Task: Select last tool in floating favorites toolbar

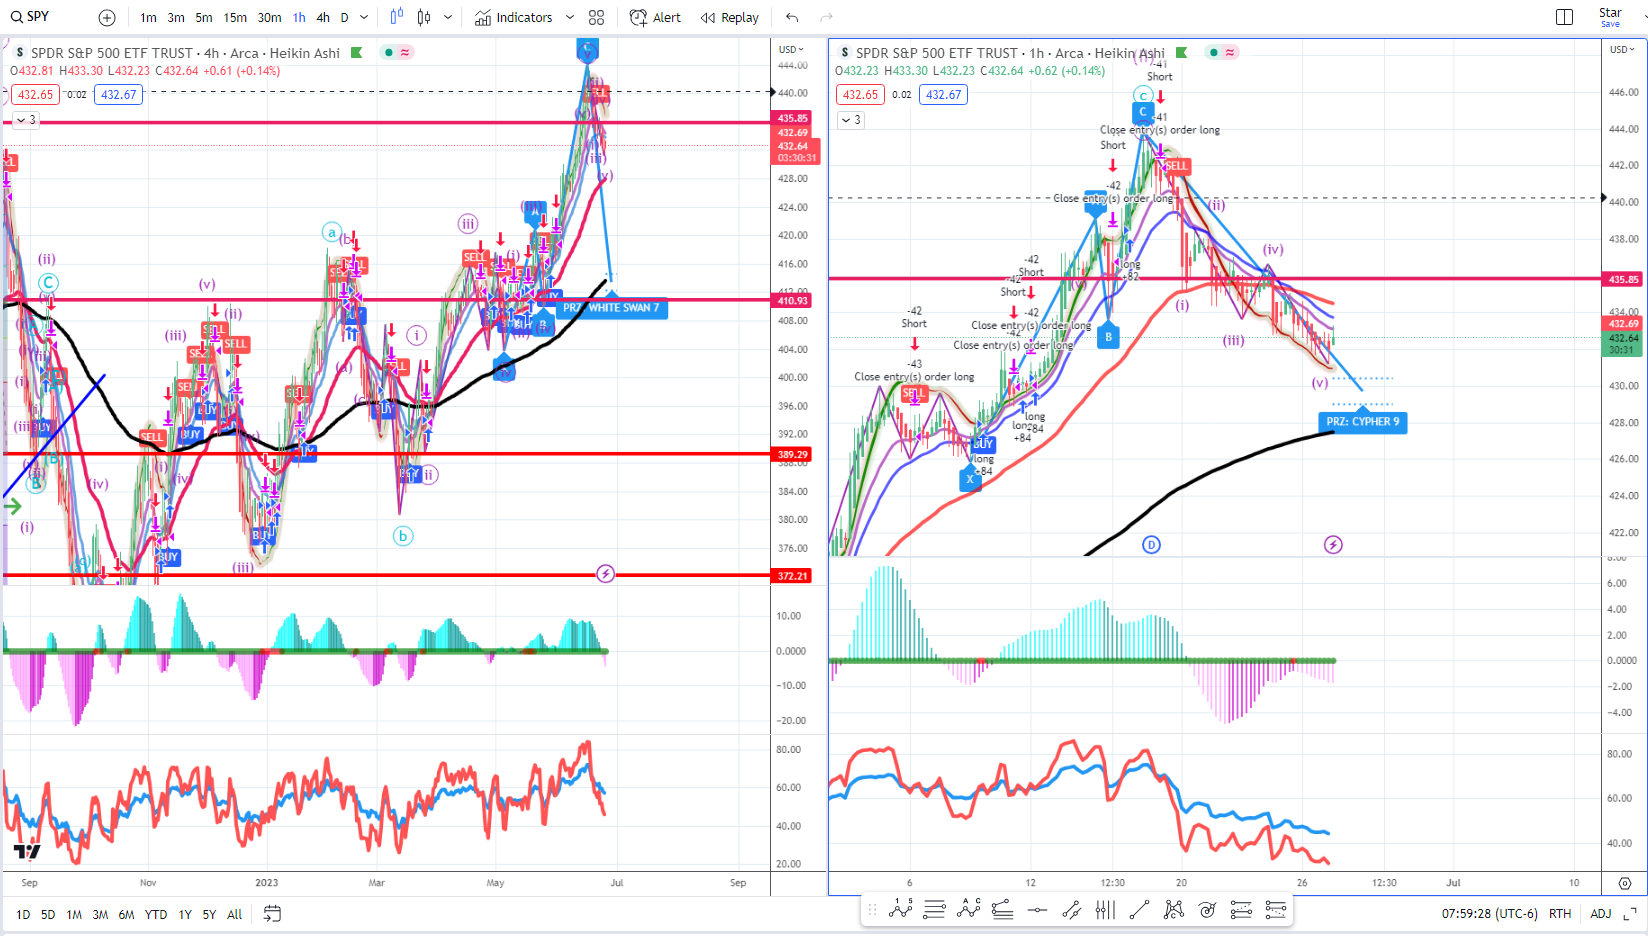Action: coord(1275,909)
